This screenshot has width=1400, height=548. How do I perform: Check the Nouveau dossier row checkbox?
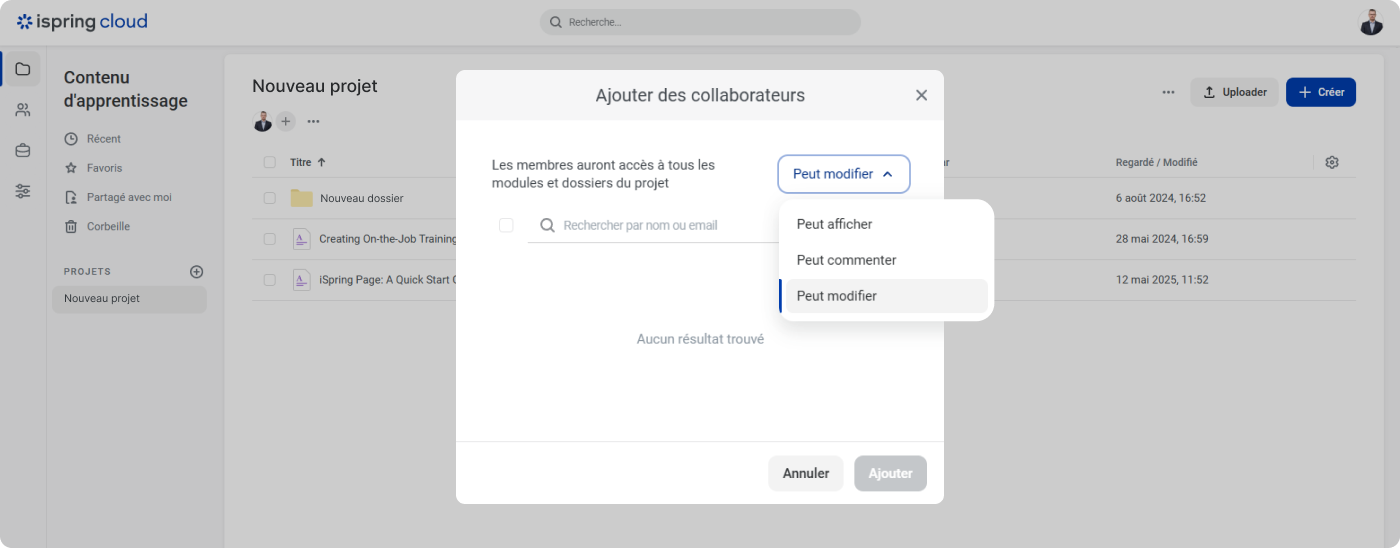point(270,198)
